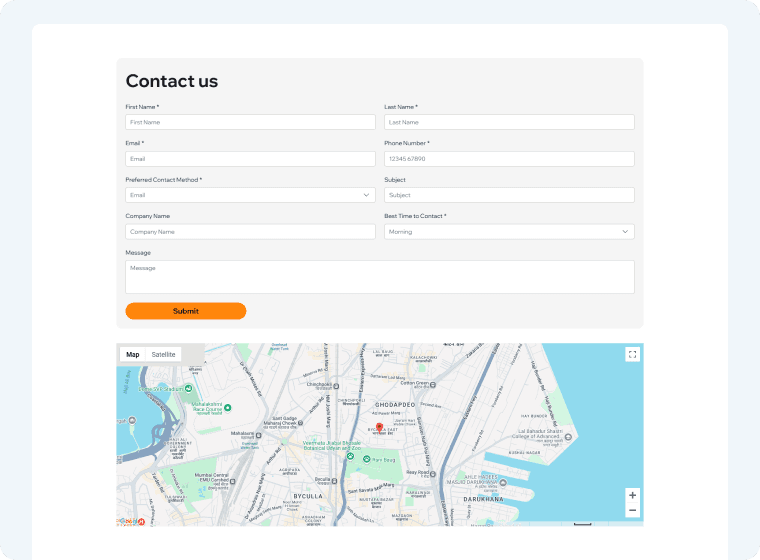Click the Cotton Green station marker
Image resolution: width=760 pixels, height=560 pixels.
(433, 385)
